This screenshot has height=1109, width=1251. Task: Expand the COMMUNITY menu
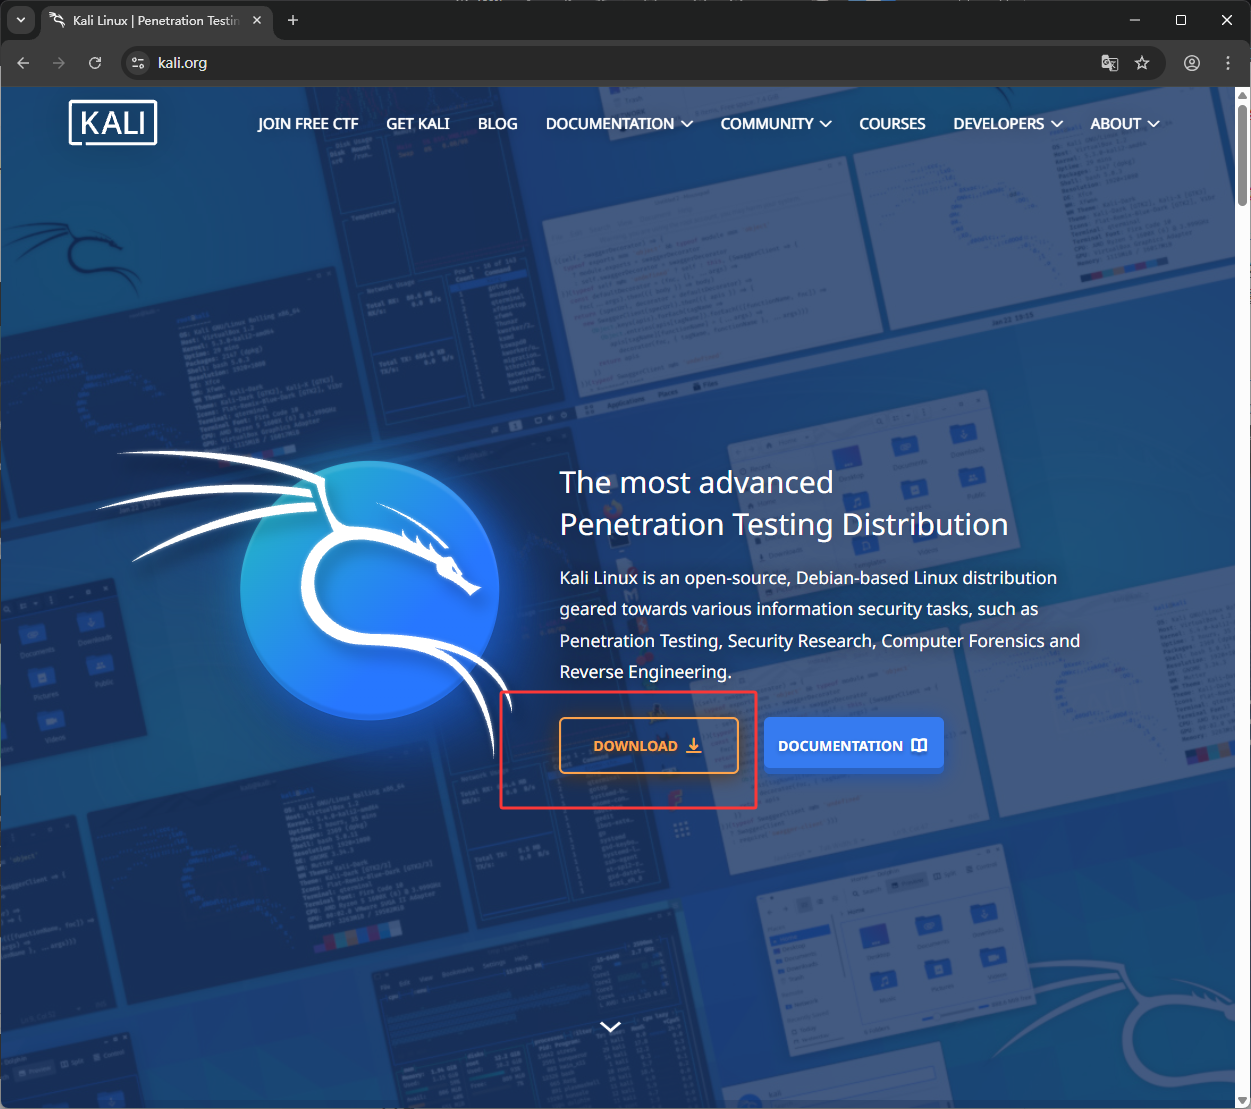(x=776, y=124)
